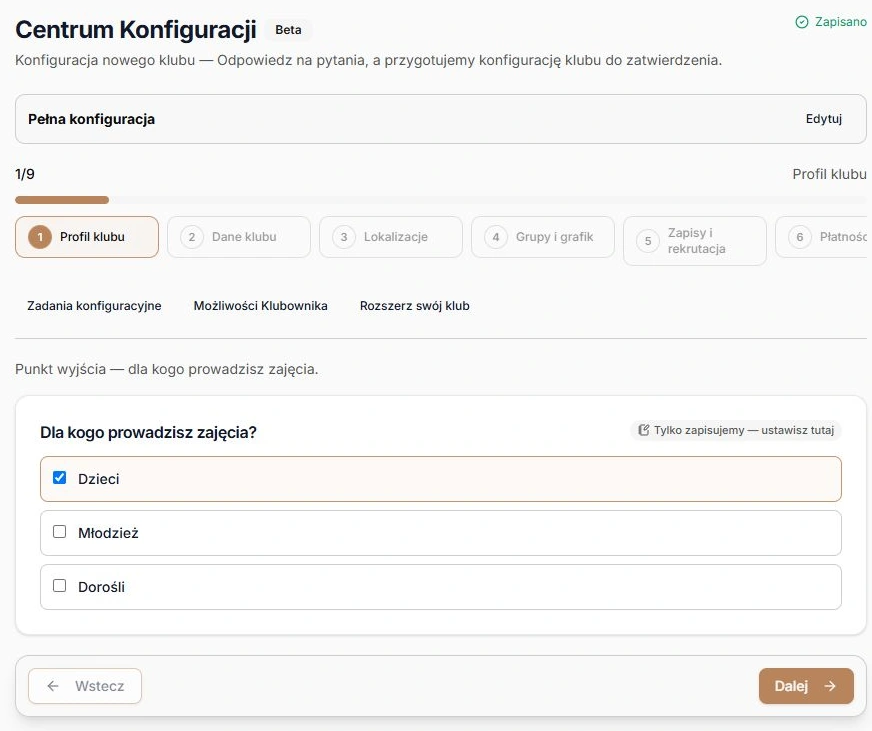This screenshot has height=731, width=872.
Task: Tick the Dorośli checkbox
Action: tap(60, 586)
